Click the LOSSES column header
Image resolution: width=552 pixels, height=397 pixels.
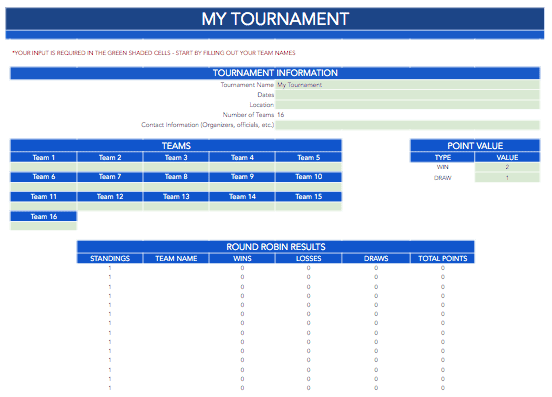click(309, 258)
